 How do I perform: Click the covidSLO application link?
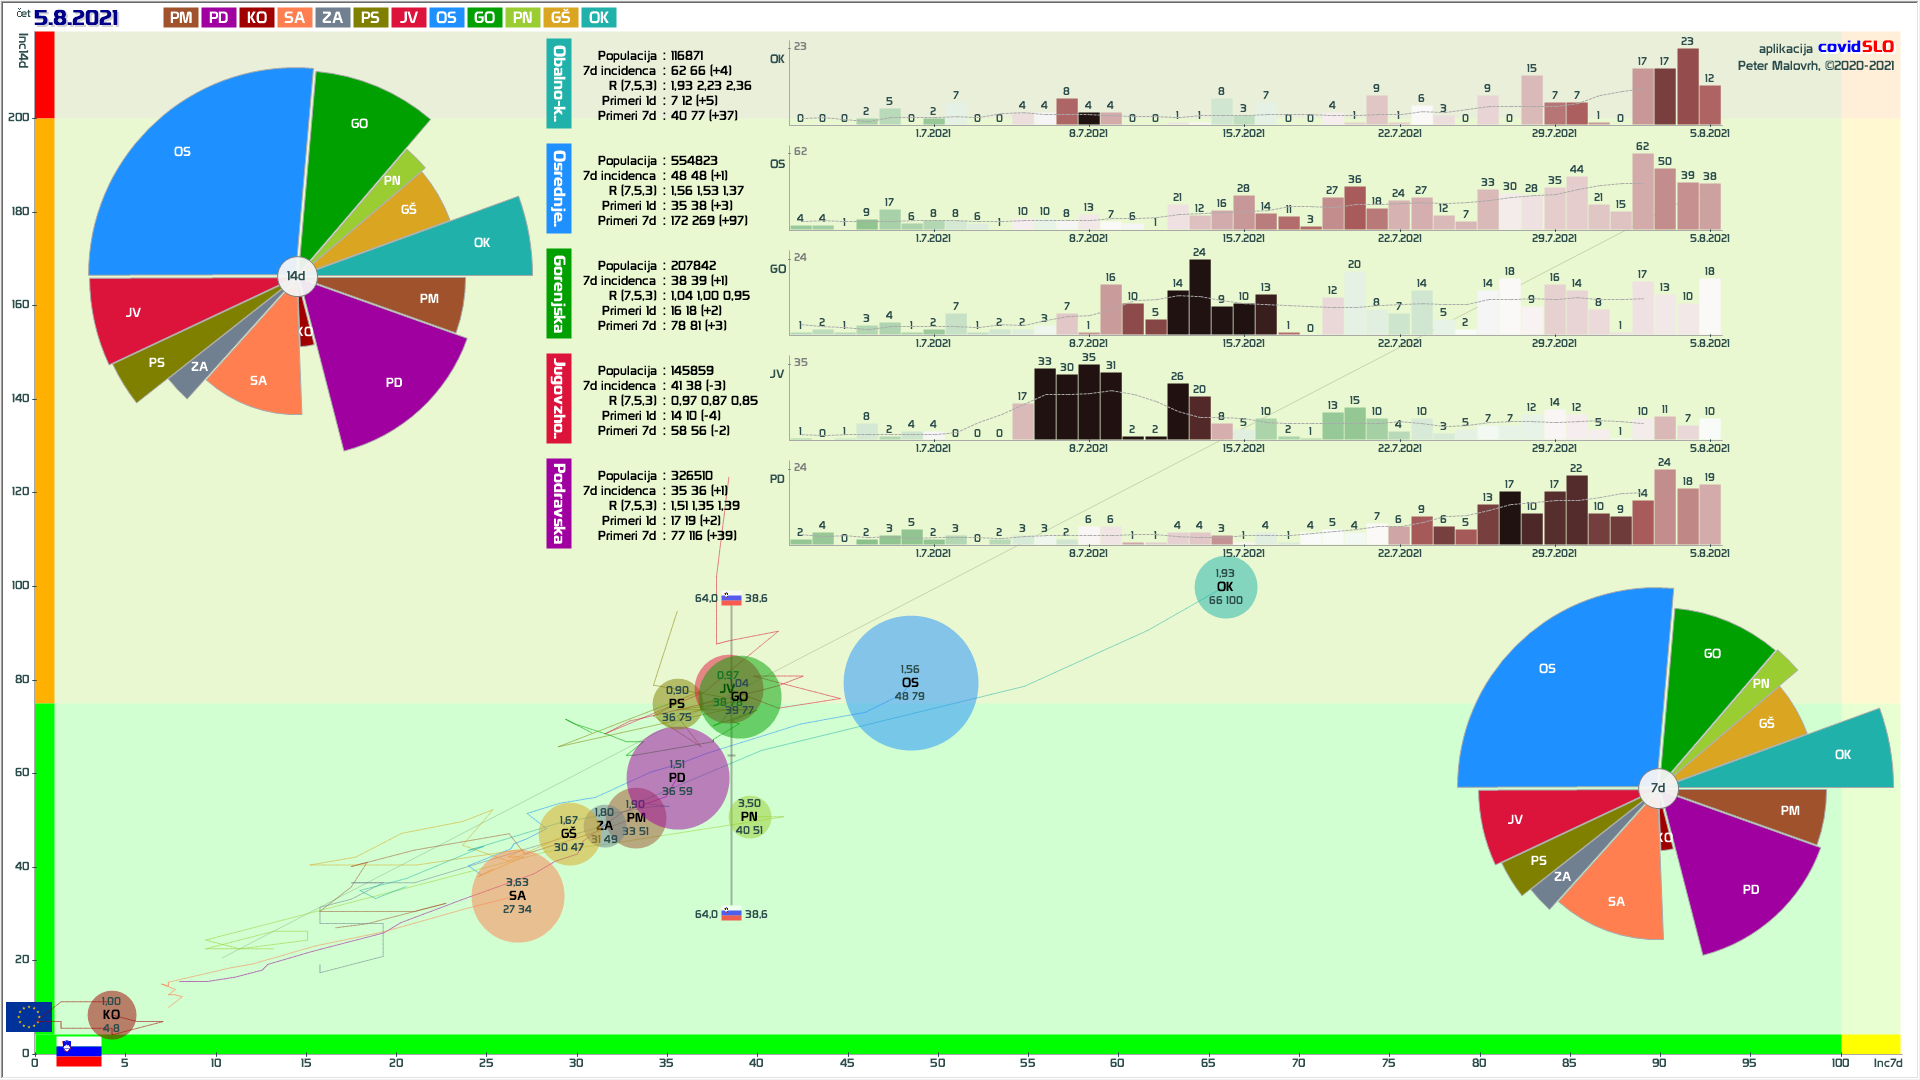click(x=1855, y=47)
